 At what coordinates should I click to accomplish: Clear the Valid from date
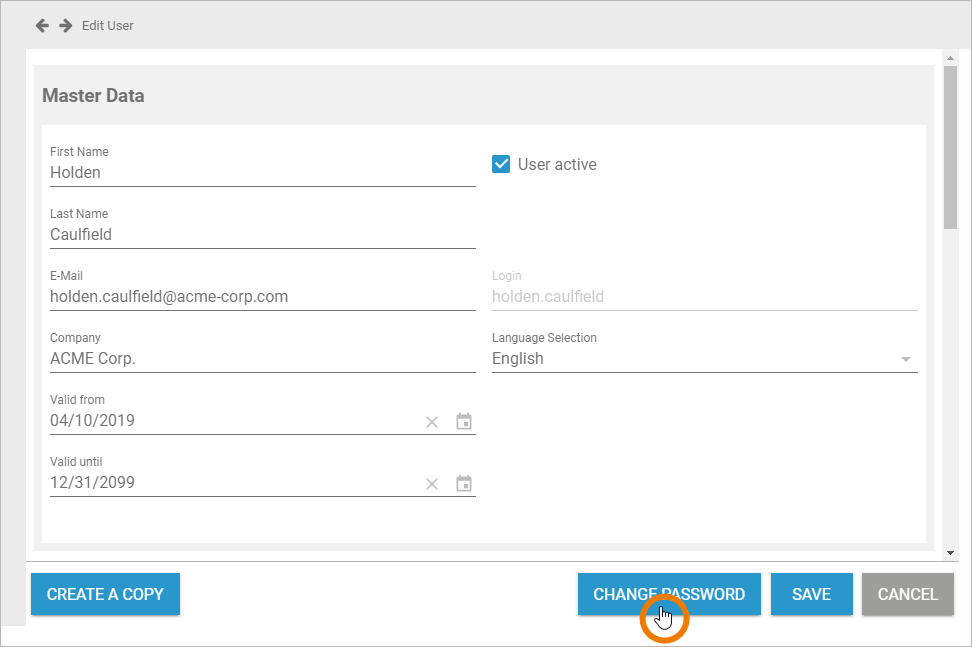(x=432, y=422)
